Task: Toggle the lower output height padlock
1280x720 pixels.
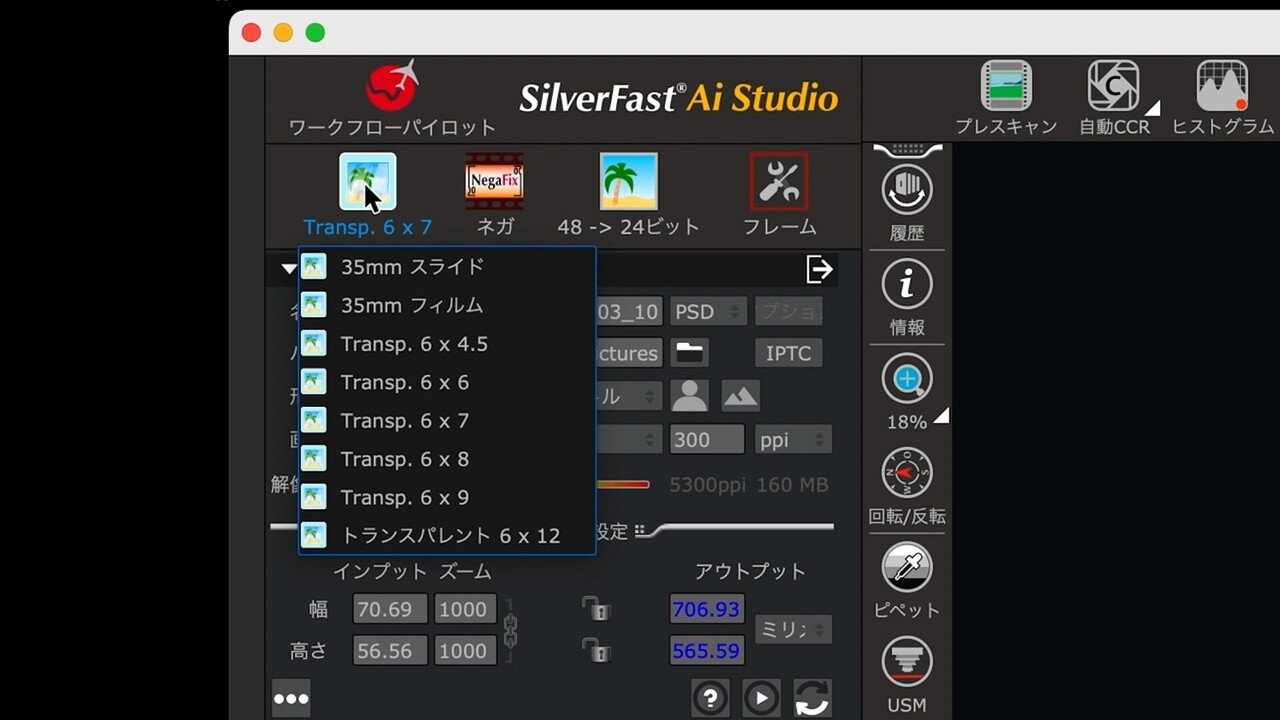Action: click(x=597, y=649)
